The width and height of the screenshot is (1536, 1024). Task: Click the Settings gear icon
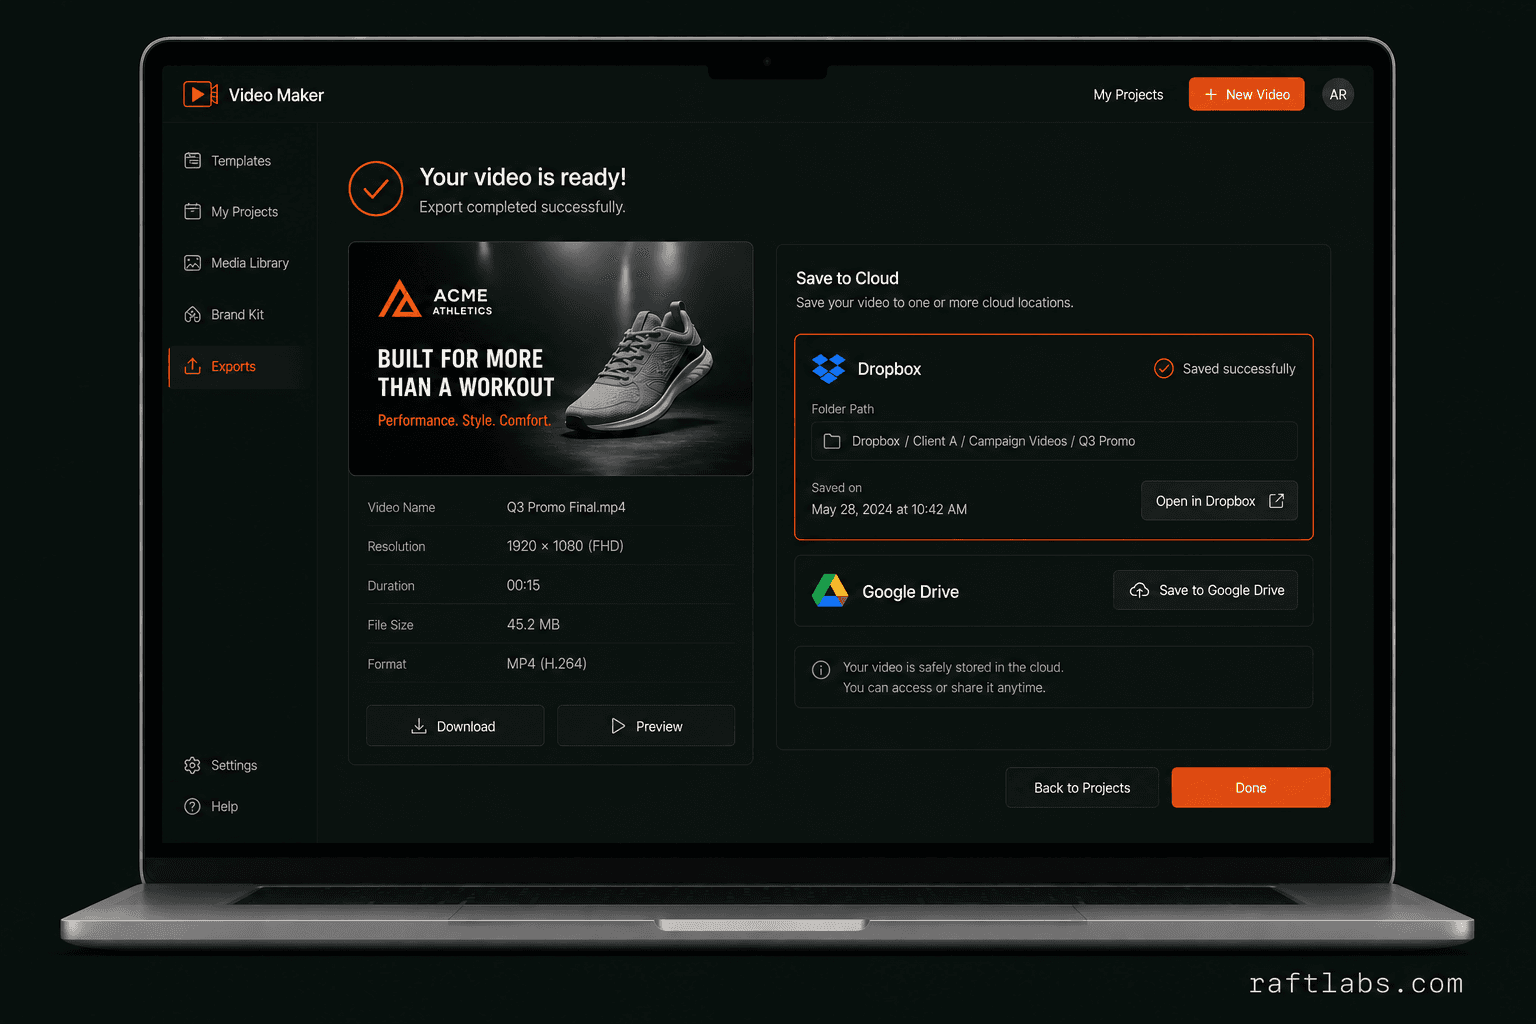click(192, 765)
